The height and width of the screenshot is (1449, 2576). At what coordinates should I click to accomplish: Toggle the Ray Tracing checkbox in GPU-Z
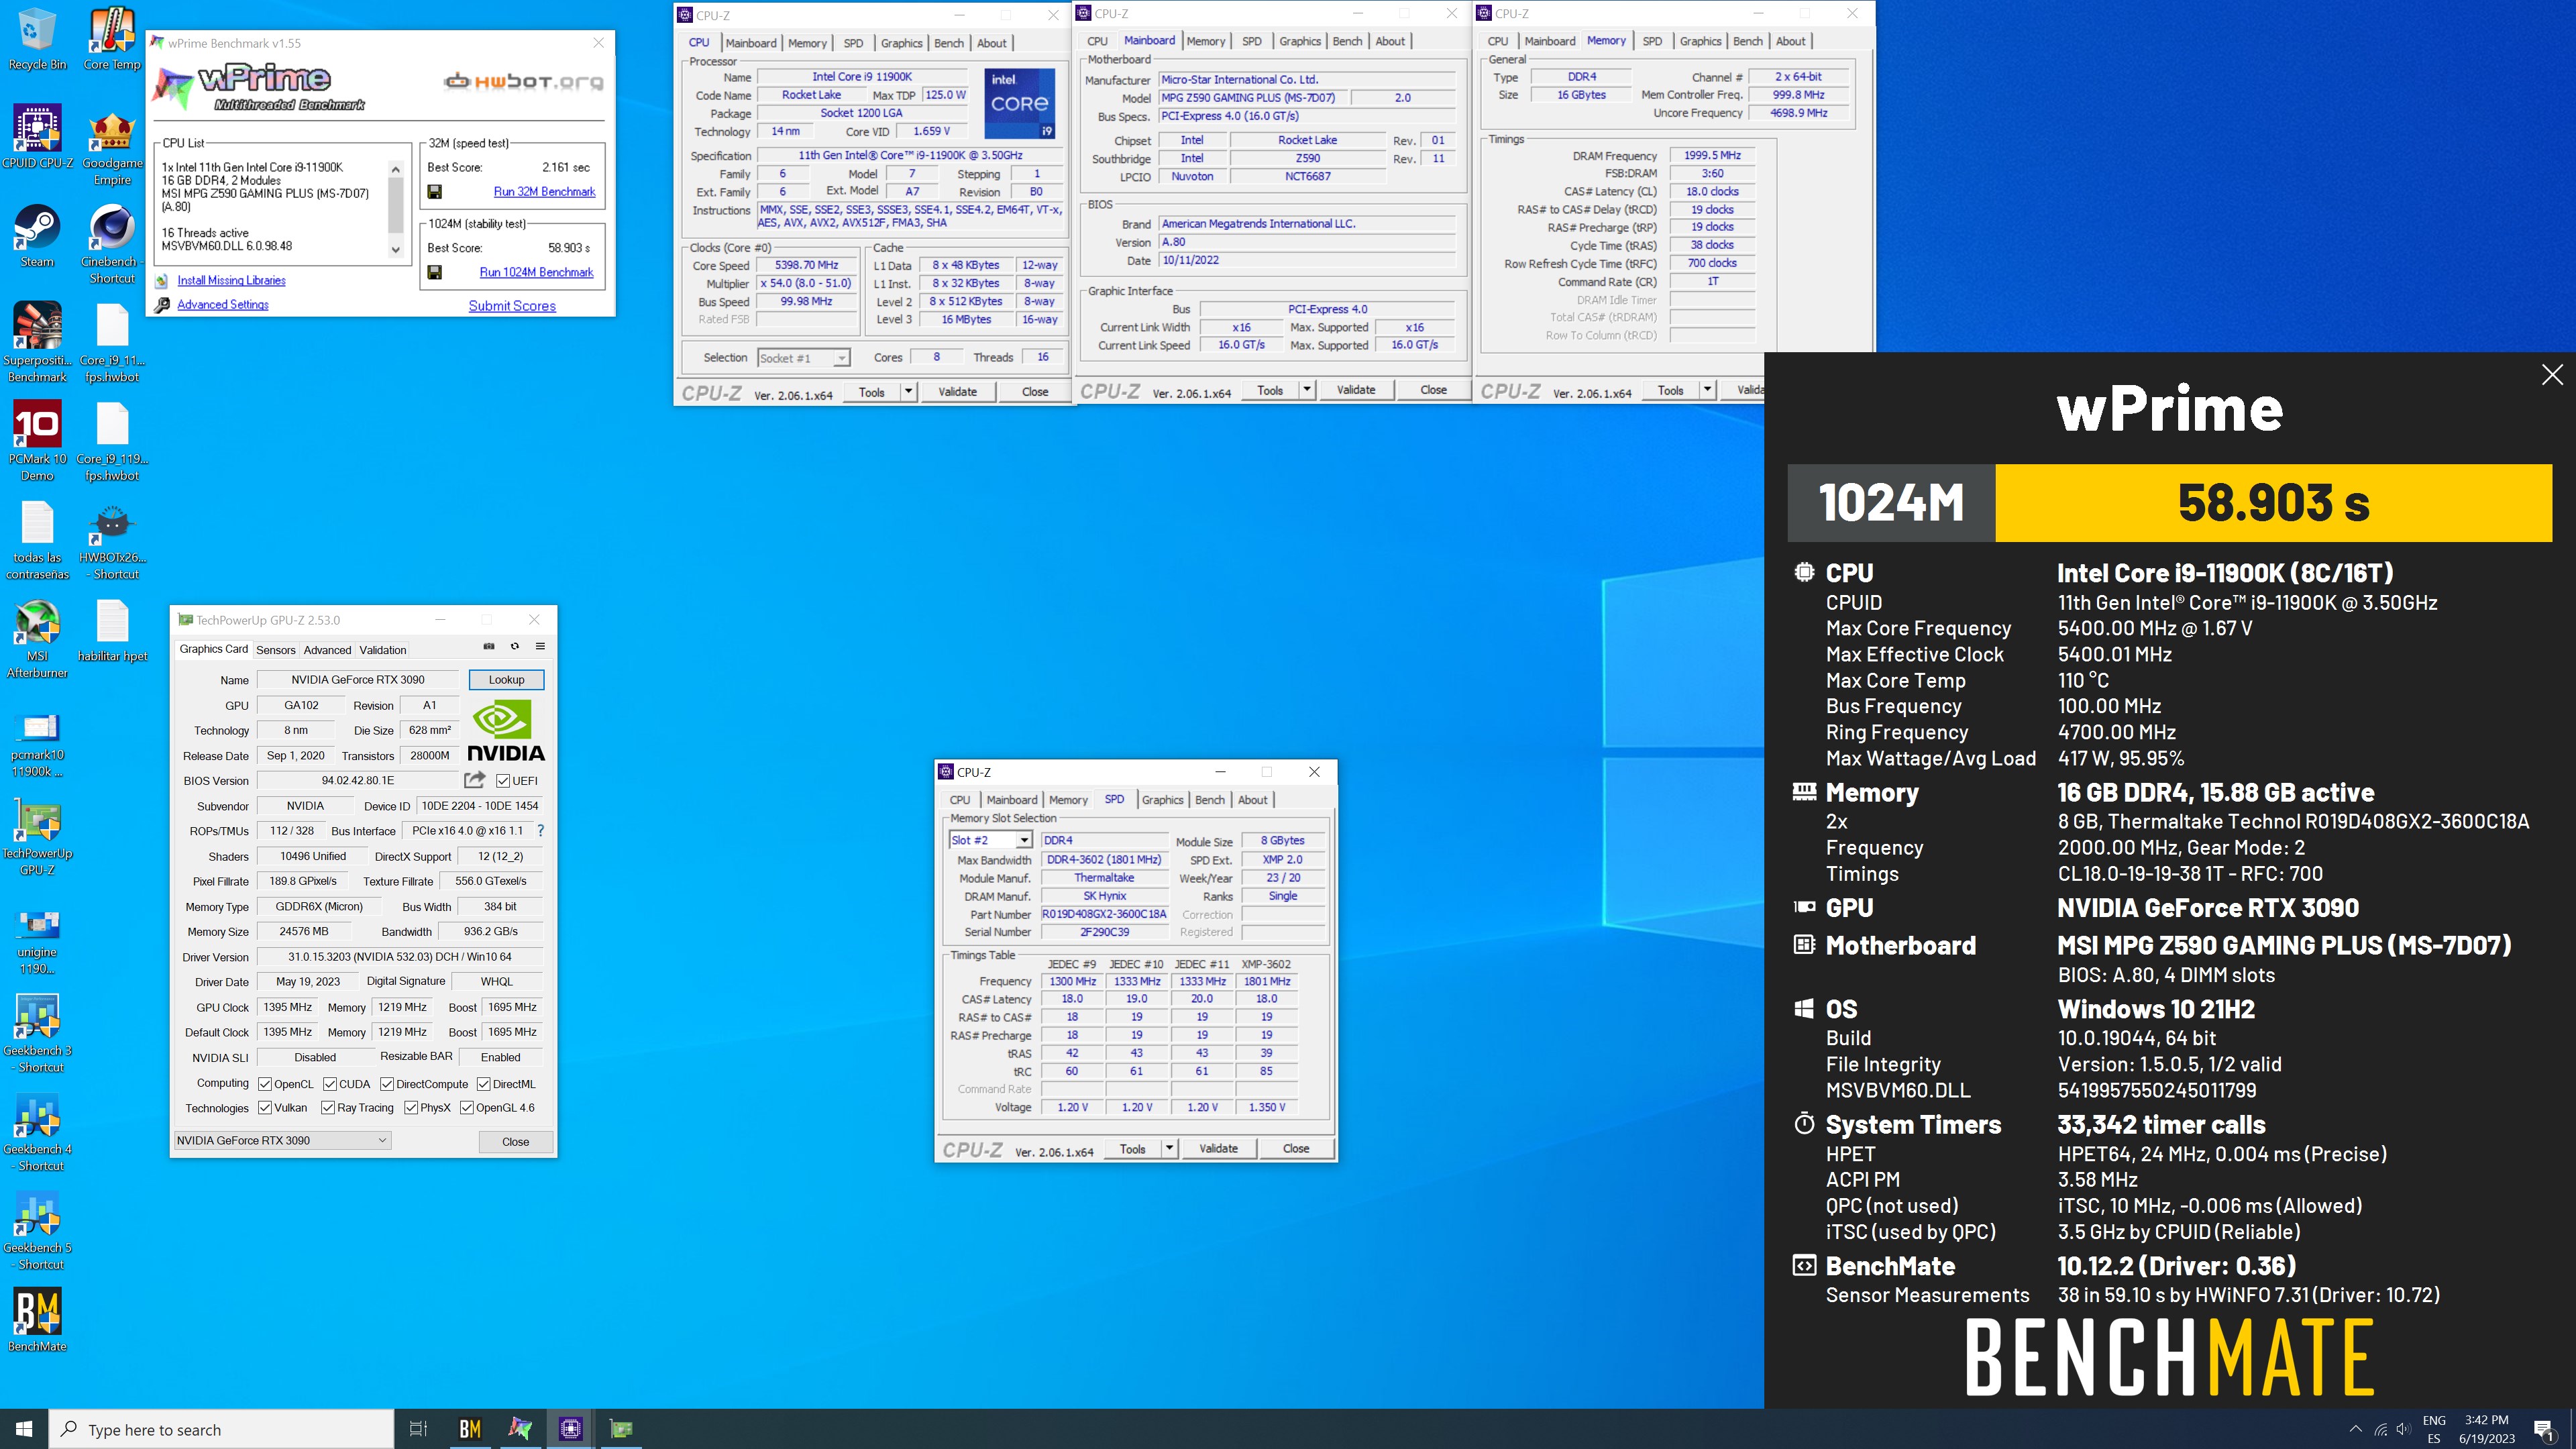click(x=328, y=1108)
